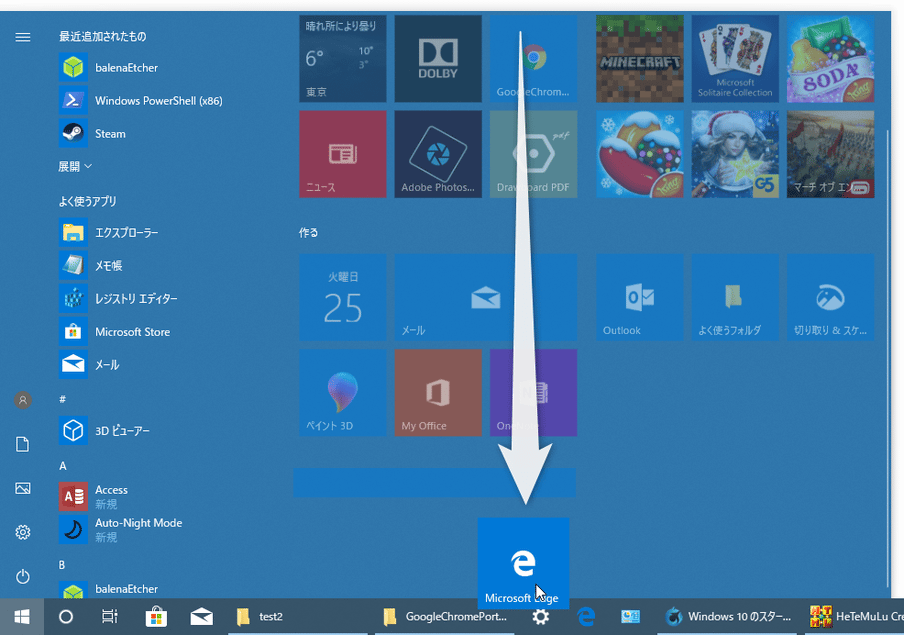The width and height of the screenshot is (904, 635).
Task: Click 最近追加されたもの heading
Action: pos(103,36)
